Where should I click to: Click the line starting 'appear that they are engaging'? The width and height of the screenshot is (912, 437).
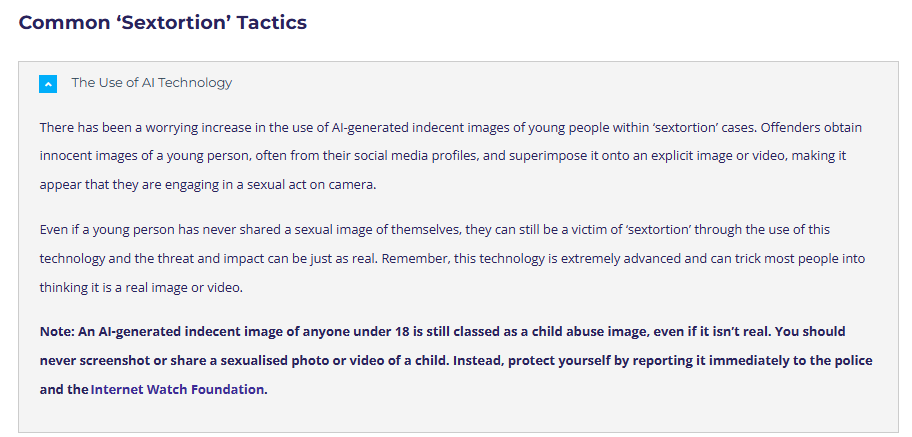click(208, 185)
